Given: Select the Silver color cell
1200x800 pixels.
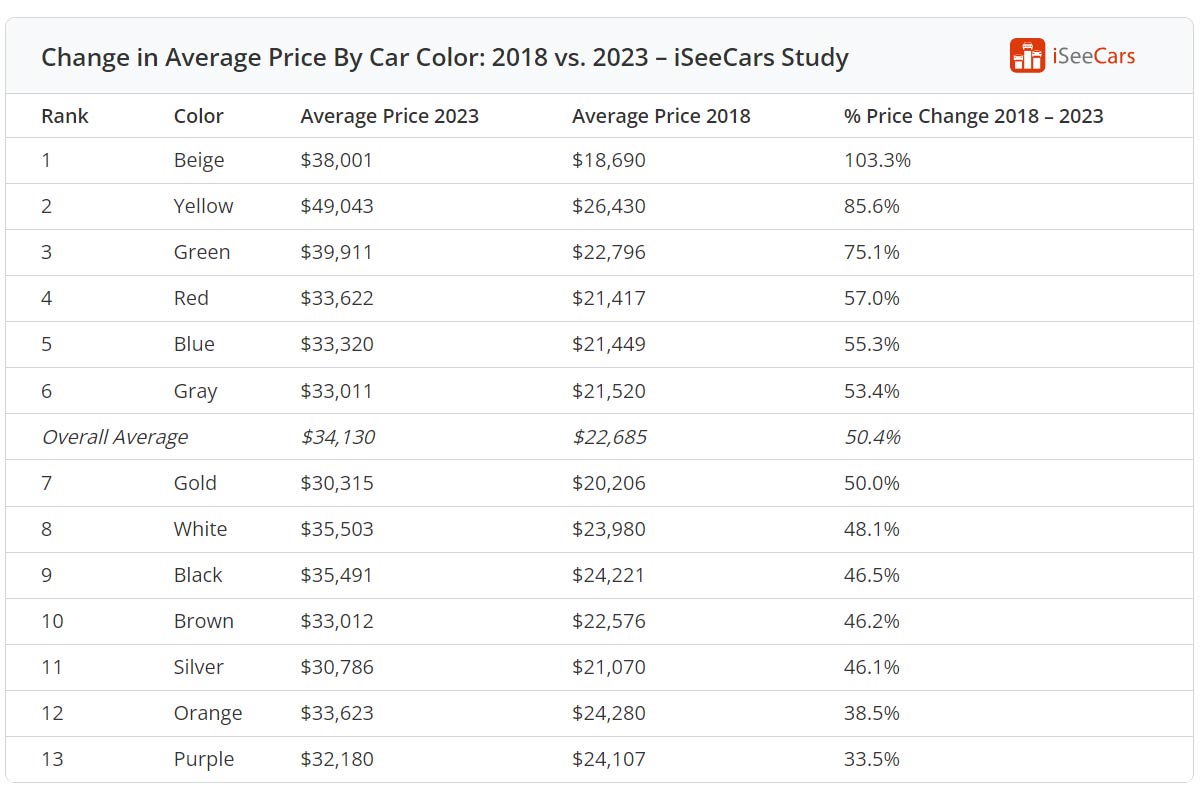Looking at the screenshot, I should click(x=198, y=667).
